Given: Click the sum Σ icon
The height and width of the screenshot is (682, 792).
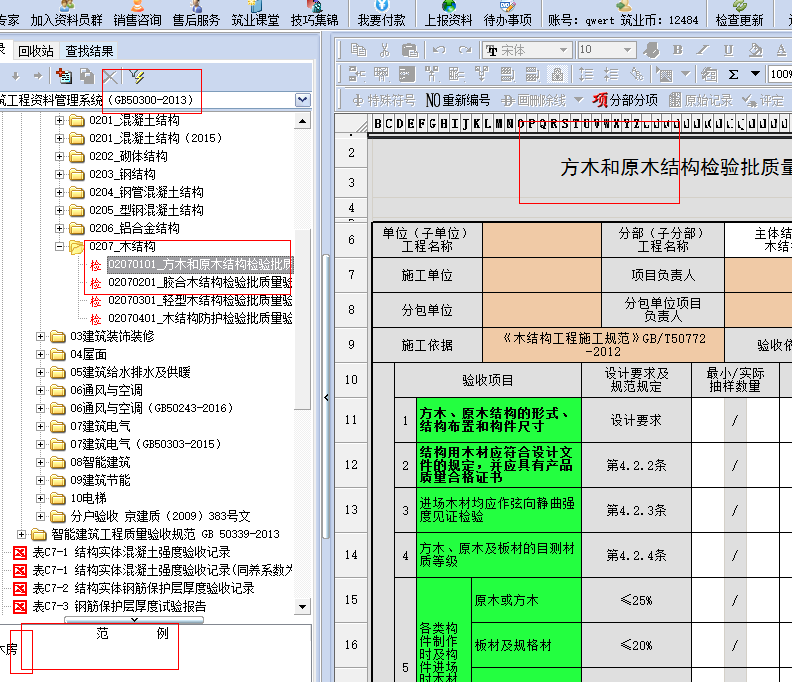Looking at the screenshot, I should coord(733,74).
